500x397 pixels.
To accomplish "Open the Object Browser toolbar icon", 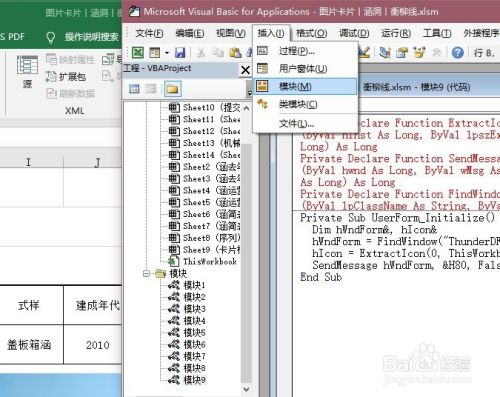I will click(419, 53).
